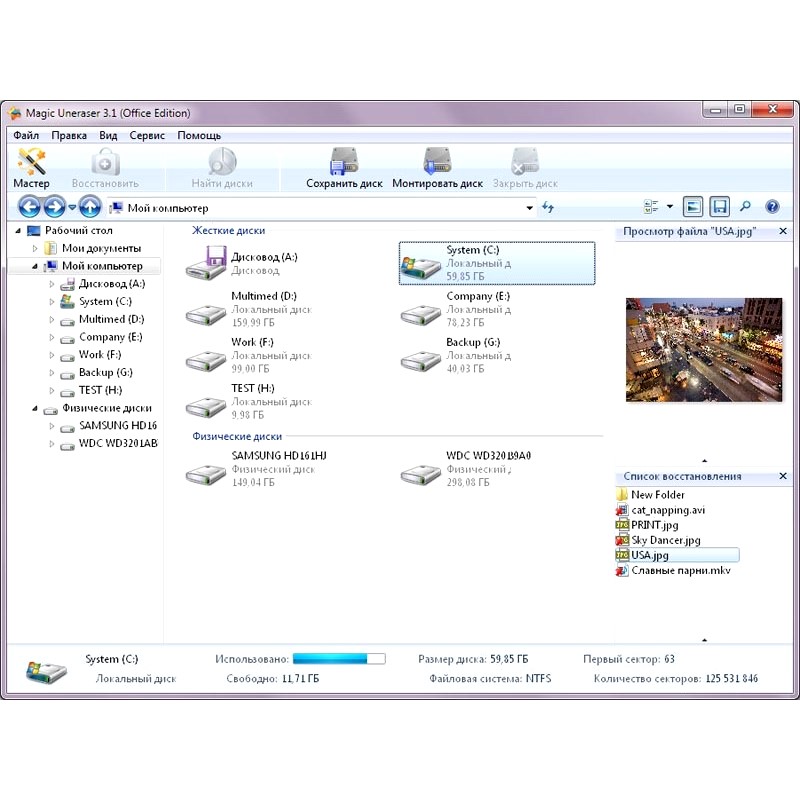The image size is (800, 800).
Task: Open the view mode dropdown arrow
Action: 670,208
